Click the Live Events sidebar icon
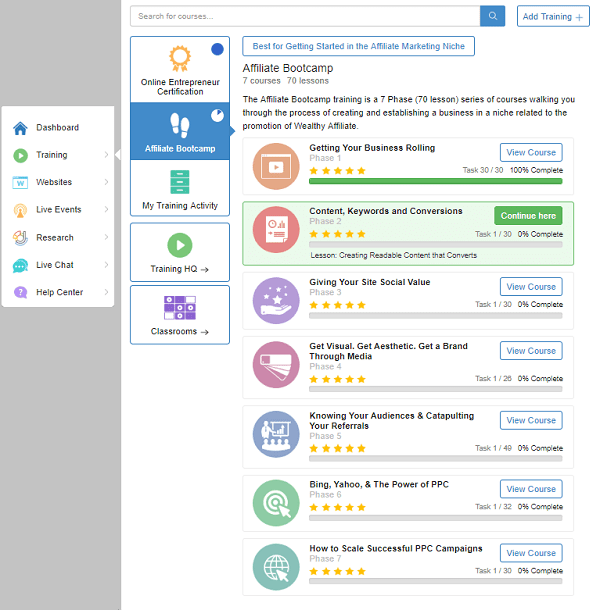This screenshot has height=610, width=600. (x=20, y=210)
